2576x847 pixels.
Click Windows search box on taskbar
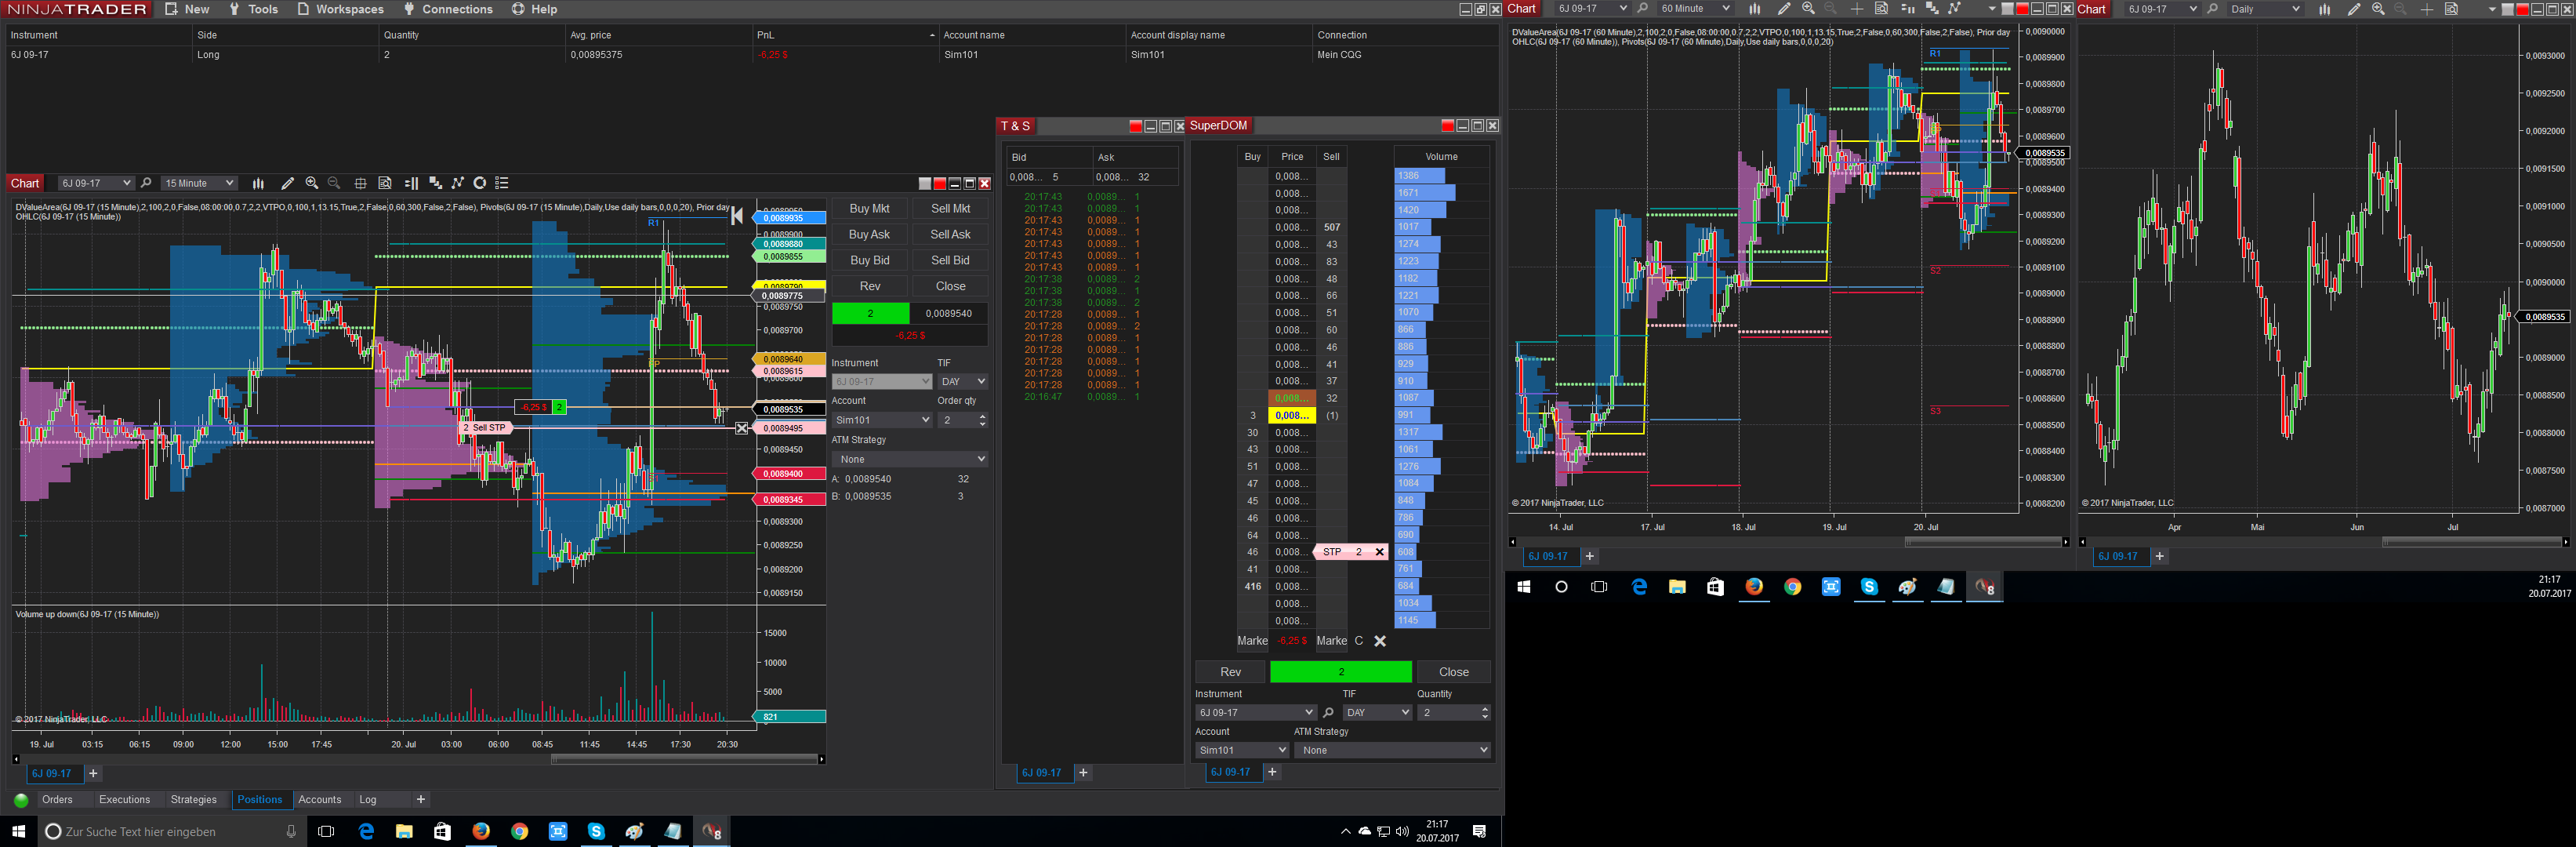point(170,832)
